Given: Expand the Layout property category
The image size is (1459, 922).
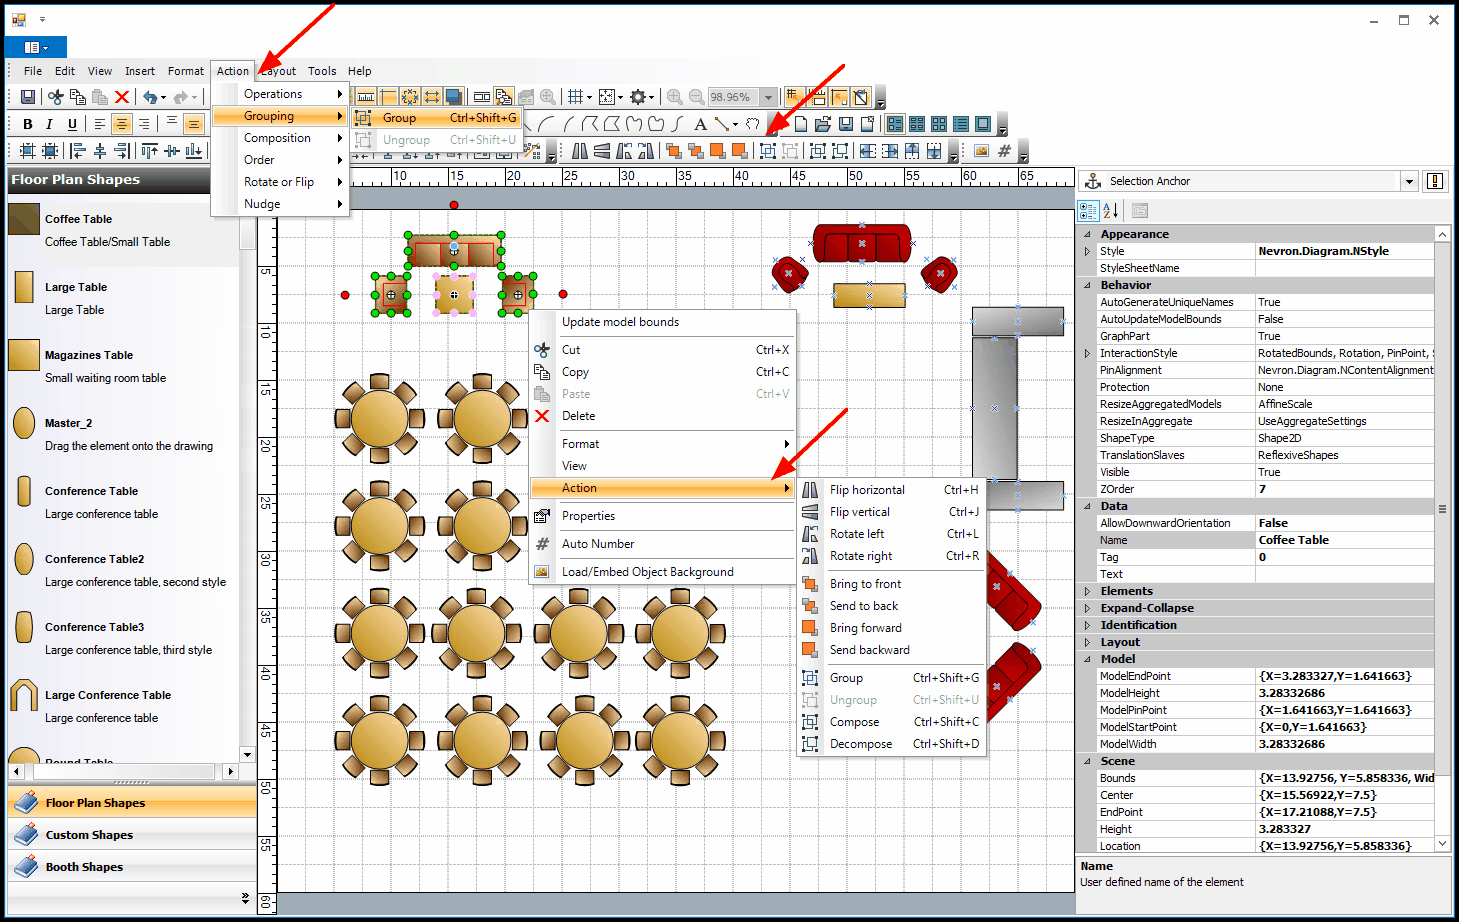Looking at the screenshot, I should (x=1087, y=642).
